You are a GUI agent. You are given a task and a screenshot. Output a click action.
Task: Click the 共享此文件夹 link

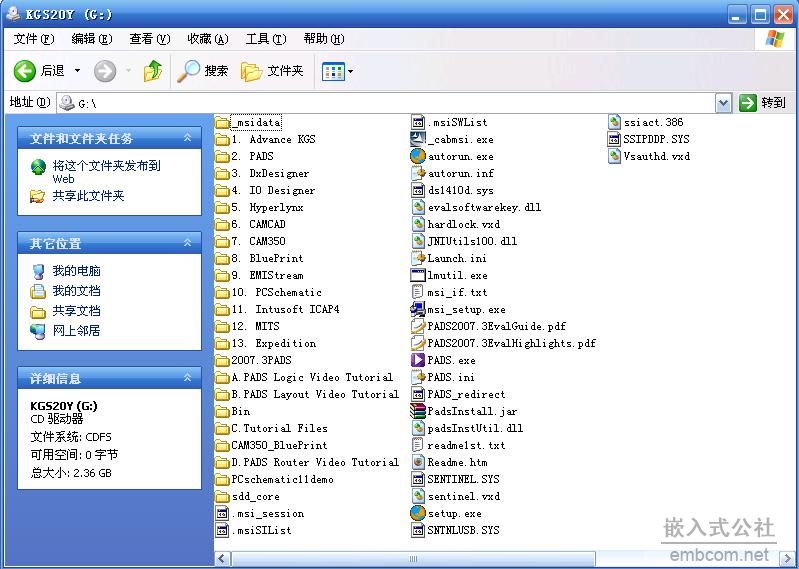click(x=88, y=196)
